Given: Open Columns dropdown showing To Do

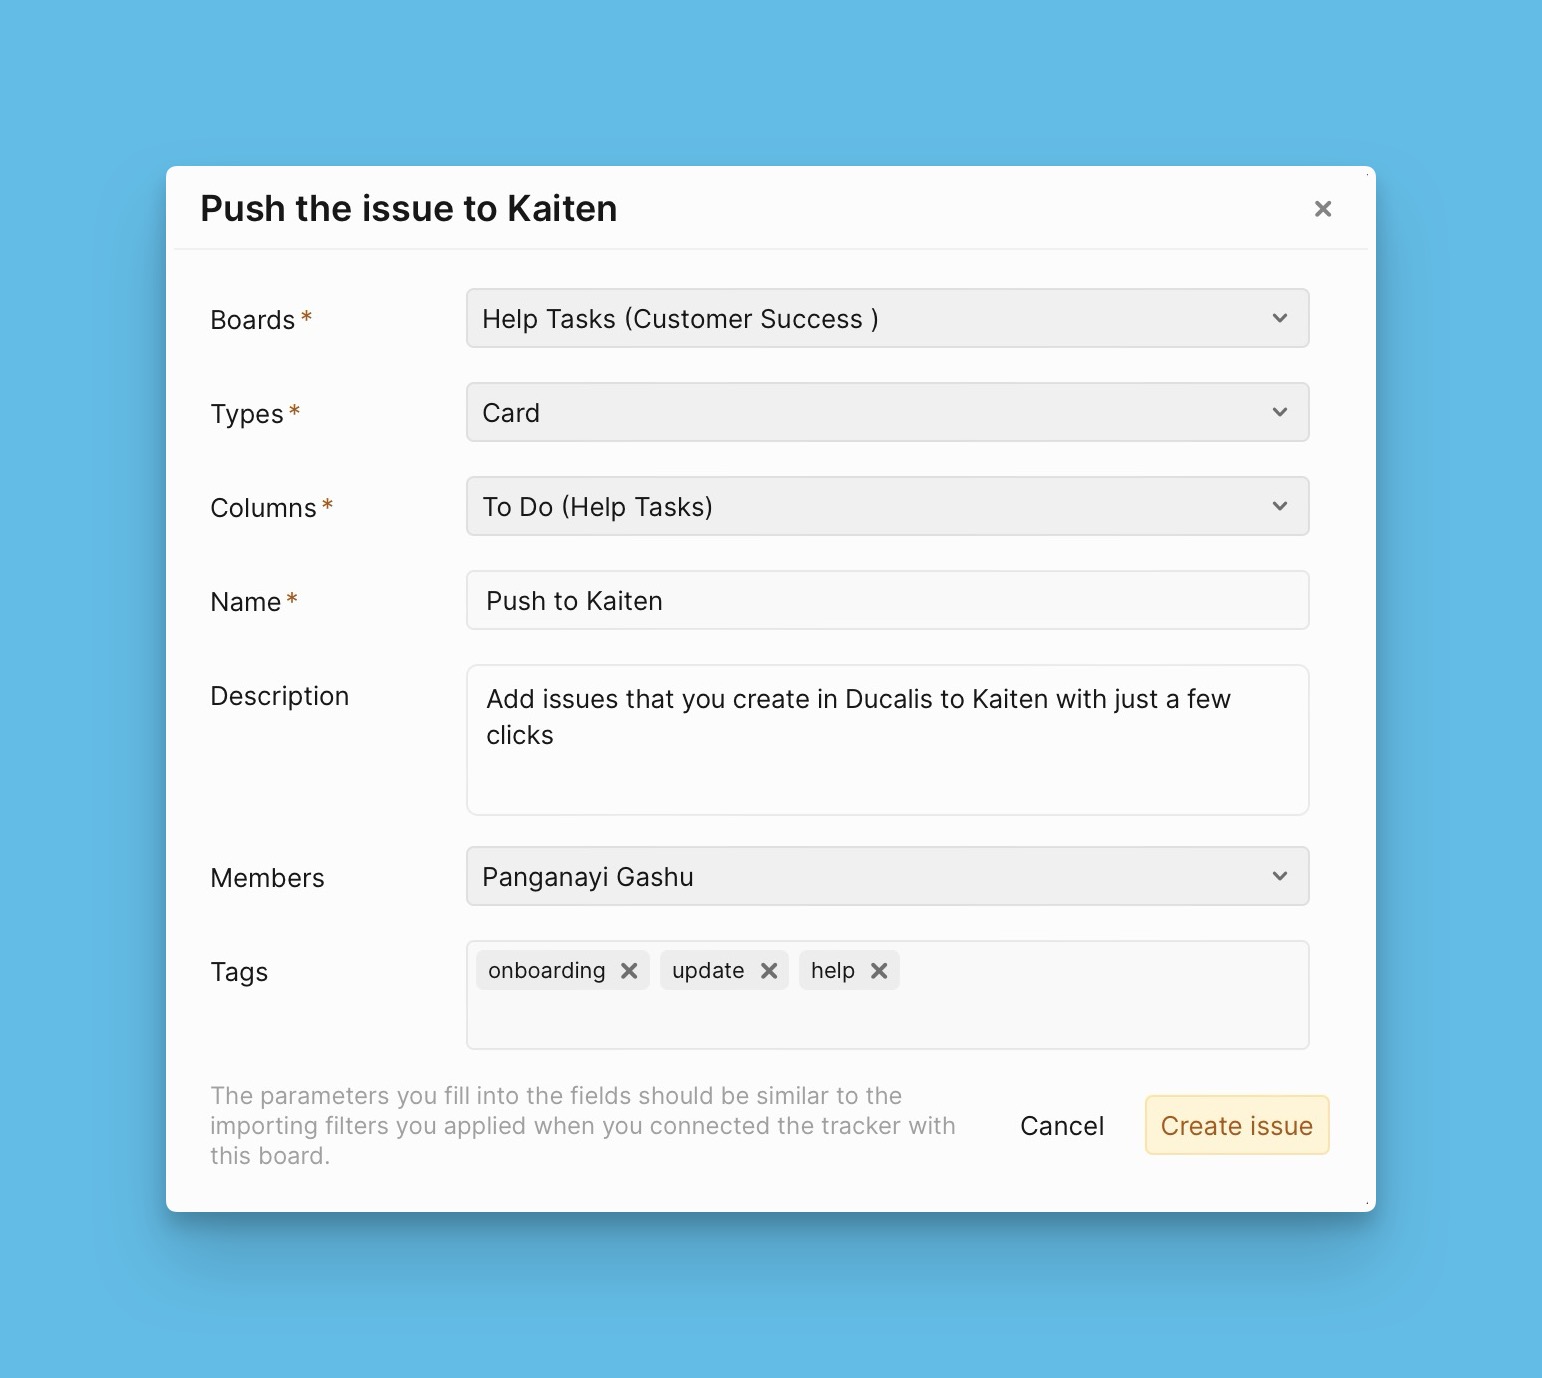Looking at the screenshot, I should (x=887, y=506).
